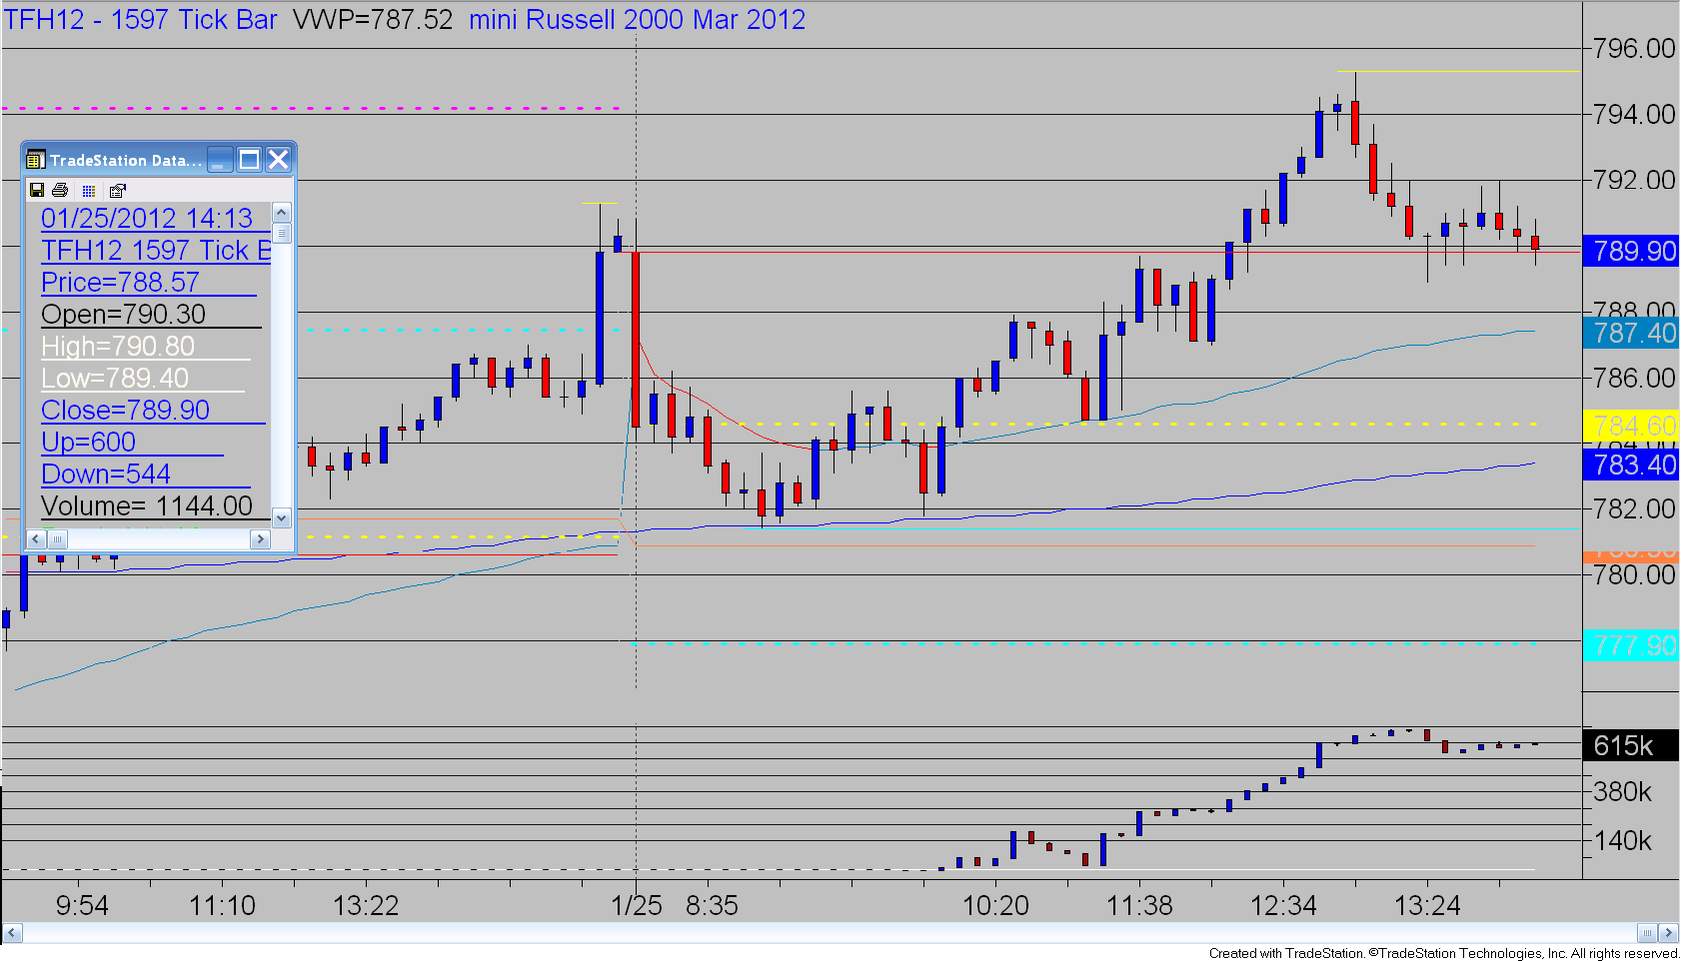Maximize the TradeStation Data window
The height and width of the screenshot is (961, 1681).
(x=249, y=159)
